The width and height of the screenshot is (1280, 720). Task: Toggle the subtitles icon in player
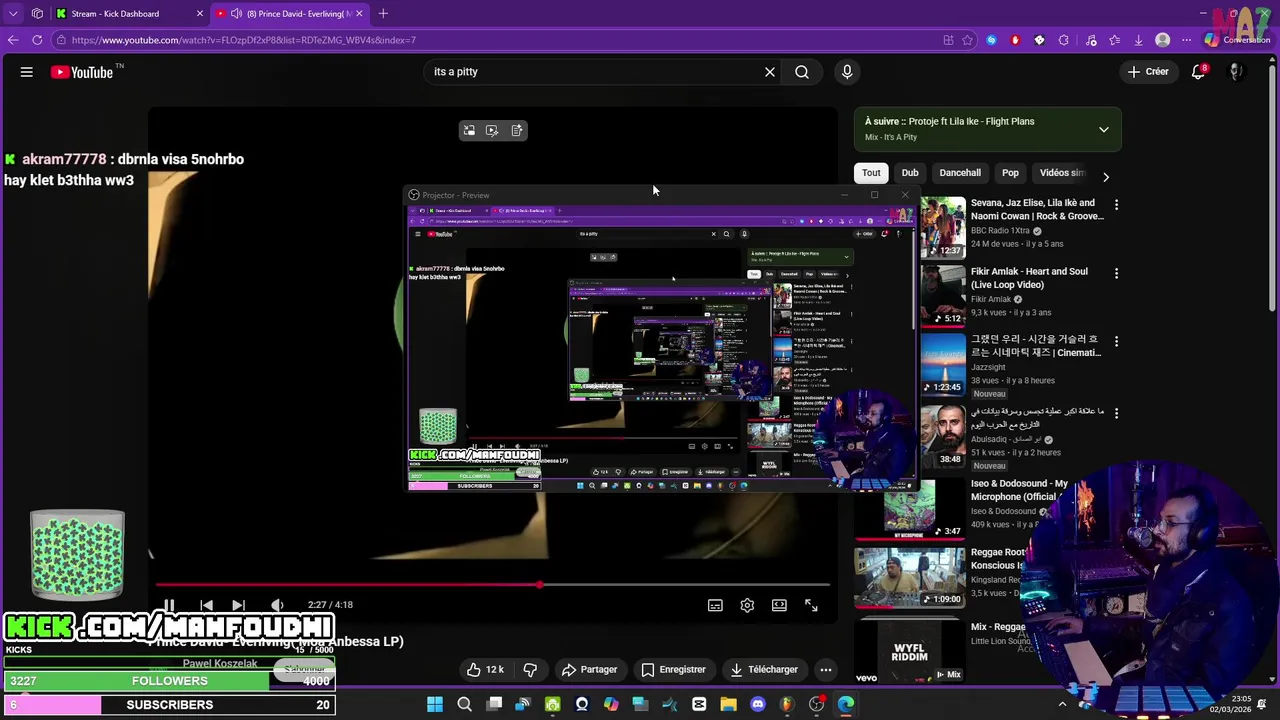[715, 605]
